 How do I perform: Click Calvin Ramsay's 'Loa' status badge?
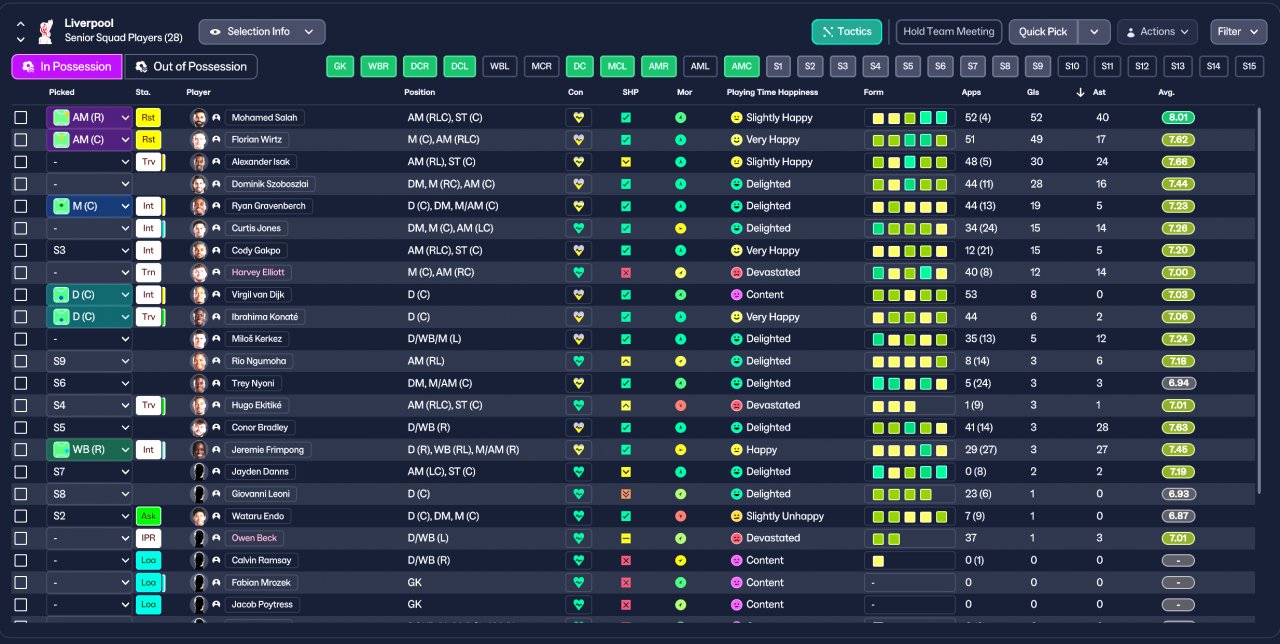pos(148,560)
